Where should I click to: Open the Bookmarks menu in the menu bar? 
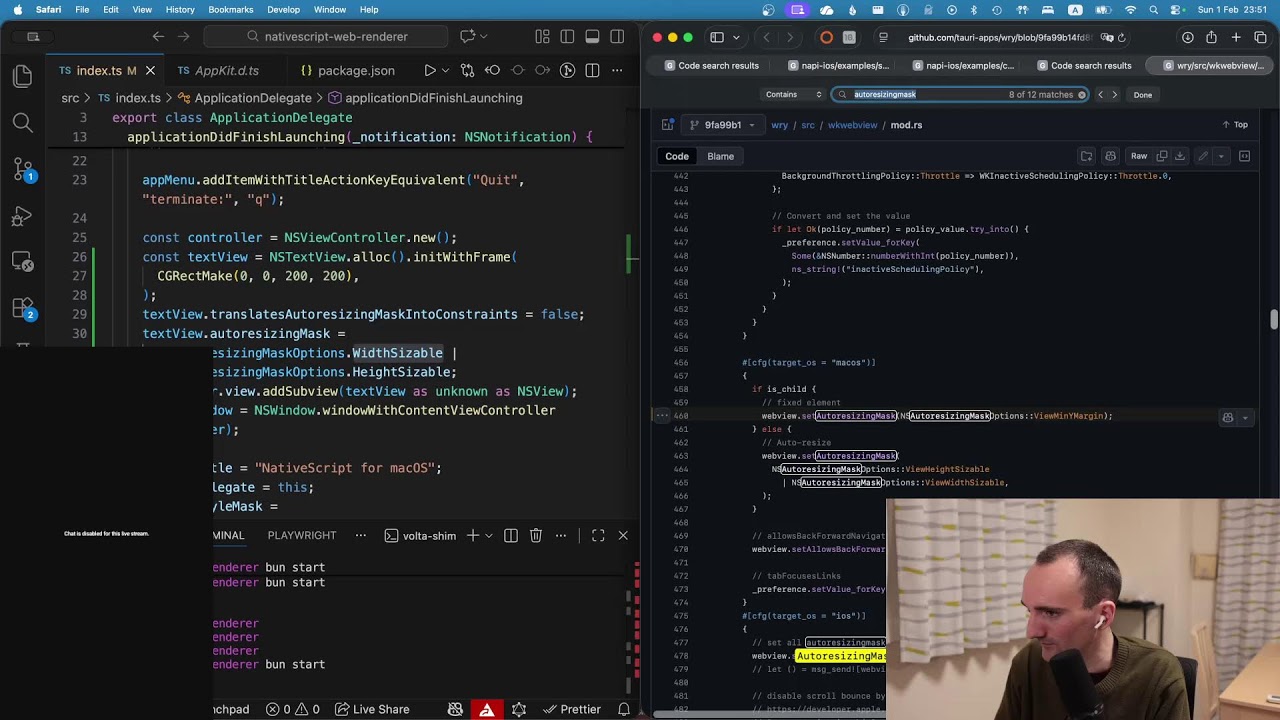click(231, 10)
